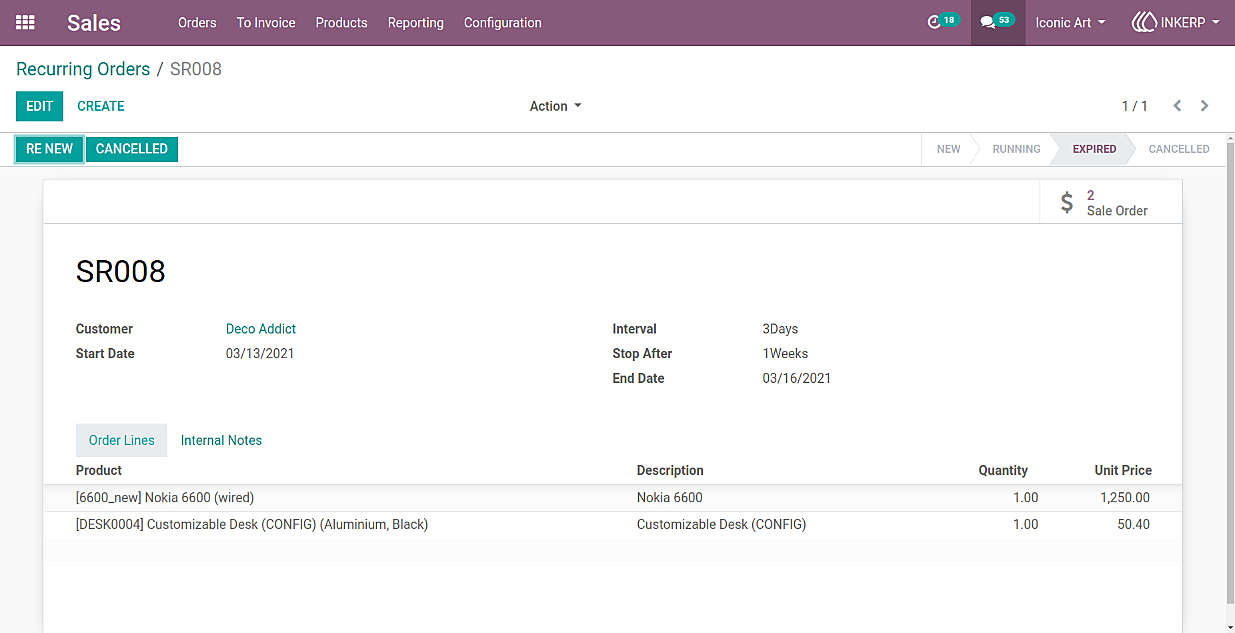Expand the Action dropdown
1235x633 pixels.
pos(555,106)
